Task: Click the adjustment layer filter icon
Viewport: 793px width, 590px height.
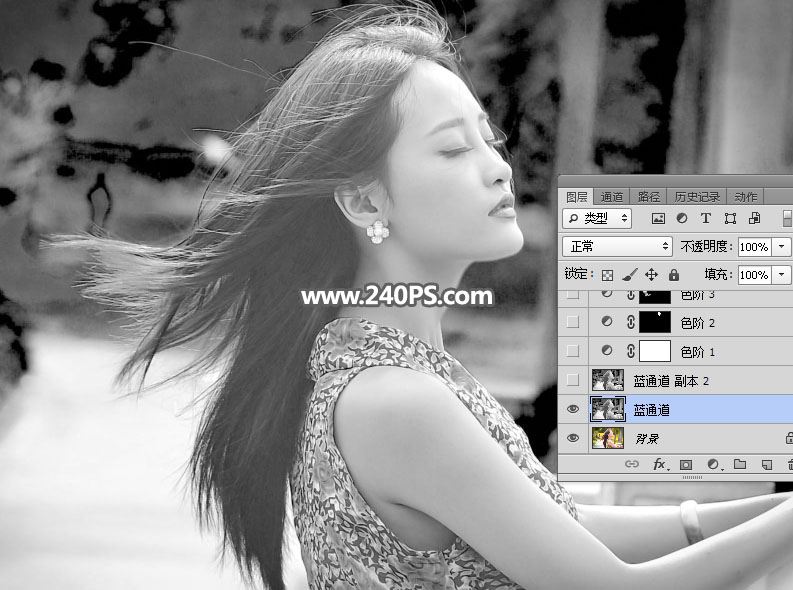Action: [x=682, y=218]
